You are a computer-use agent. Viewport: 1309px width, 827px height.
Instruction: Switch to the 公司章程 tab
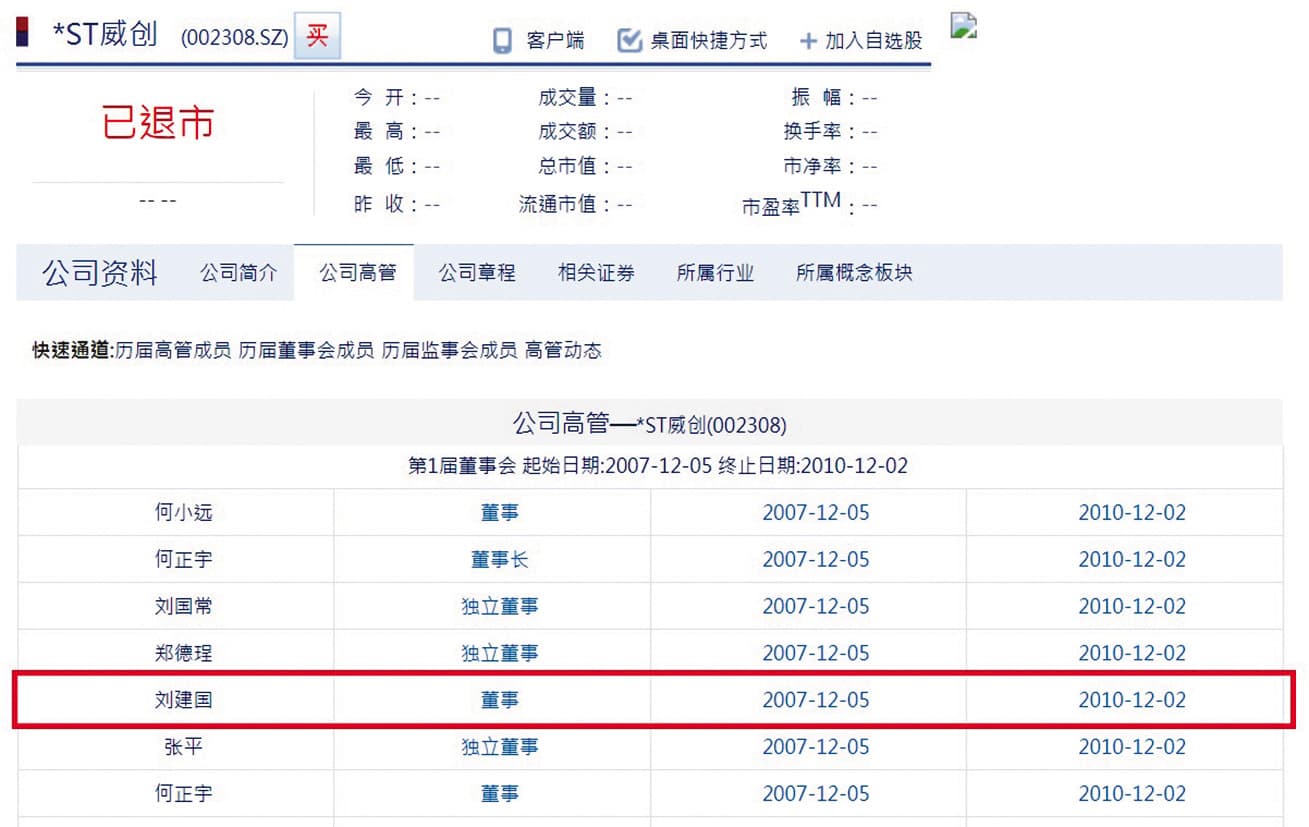click(477, 273)
